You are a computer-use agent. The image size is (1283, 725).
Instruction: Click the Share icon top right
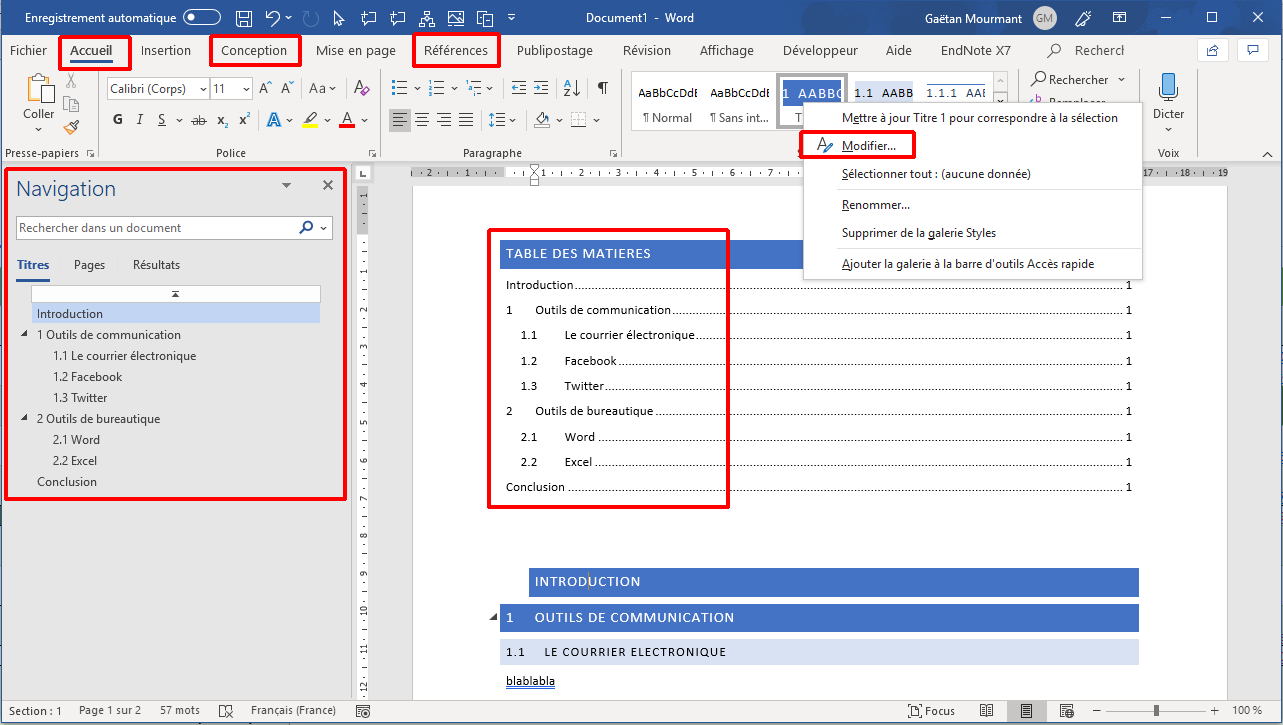(1213, 50)
